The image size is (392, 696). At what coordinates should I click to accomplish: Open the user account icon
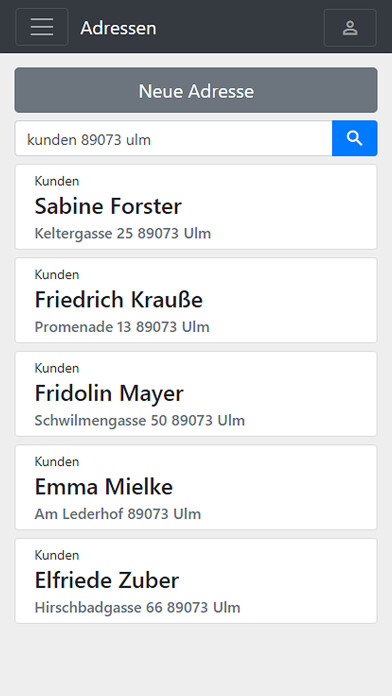pos(350,28)
